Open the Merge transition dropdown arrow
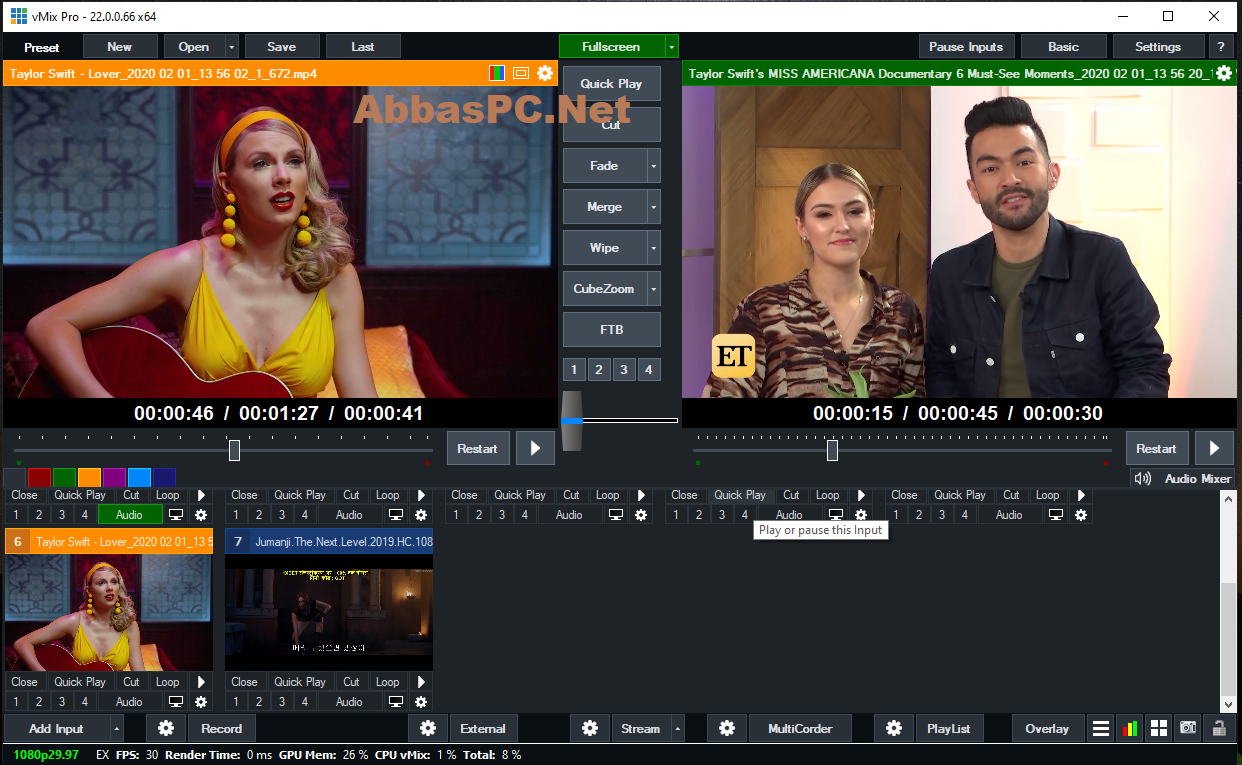Viewport: 1242px width, 765px height. (x=654, y=207)
